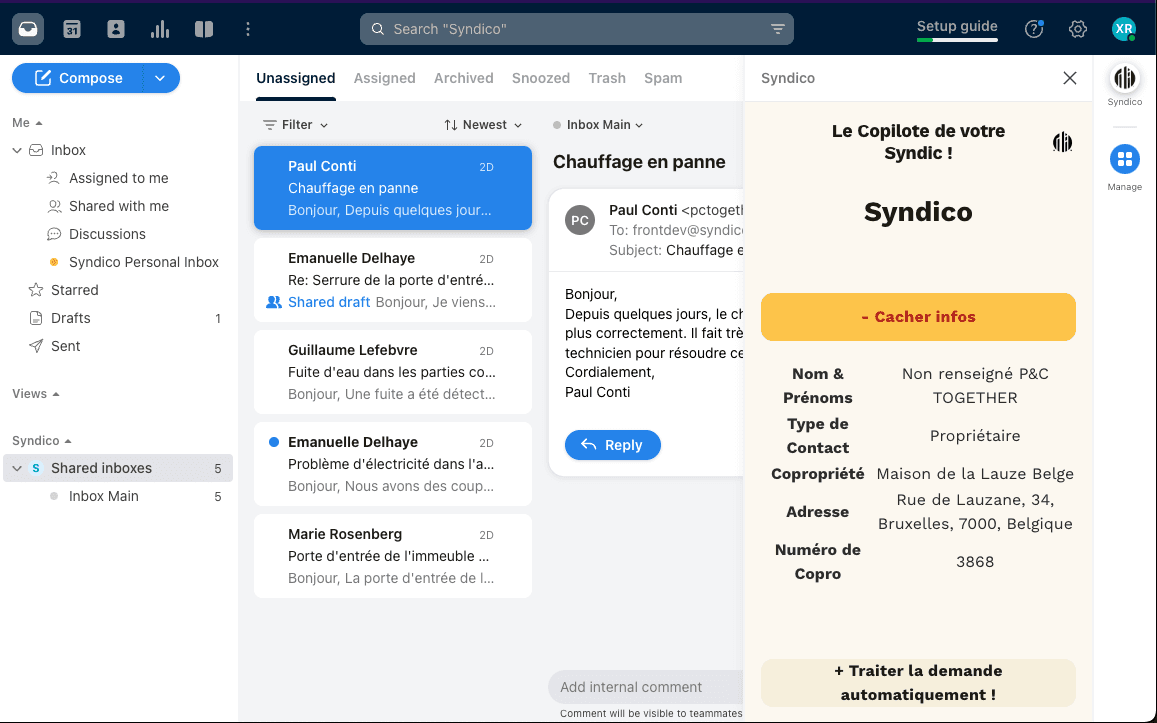The width and height of the screenshot is (1157, 723).
Task: Collapse the Shared inboxes chevron
Action: pos(17,468)
